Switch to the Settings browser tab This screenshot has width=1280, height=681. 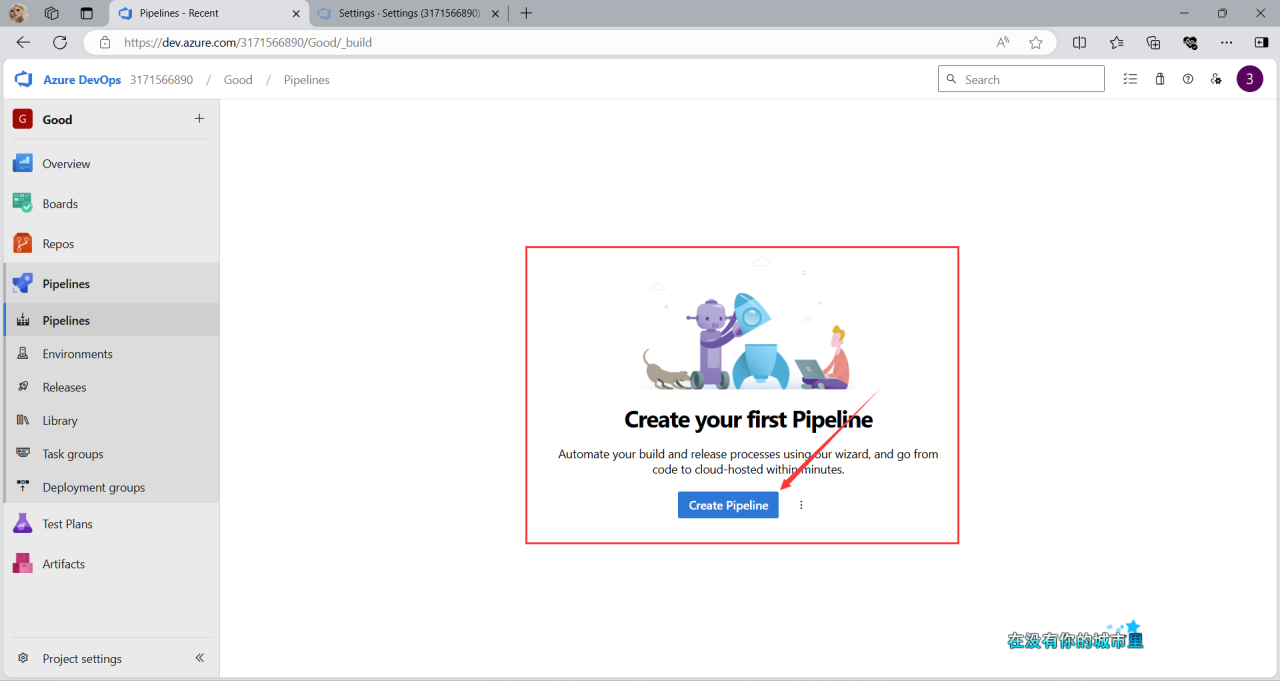tap(408, 14)
